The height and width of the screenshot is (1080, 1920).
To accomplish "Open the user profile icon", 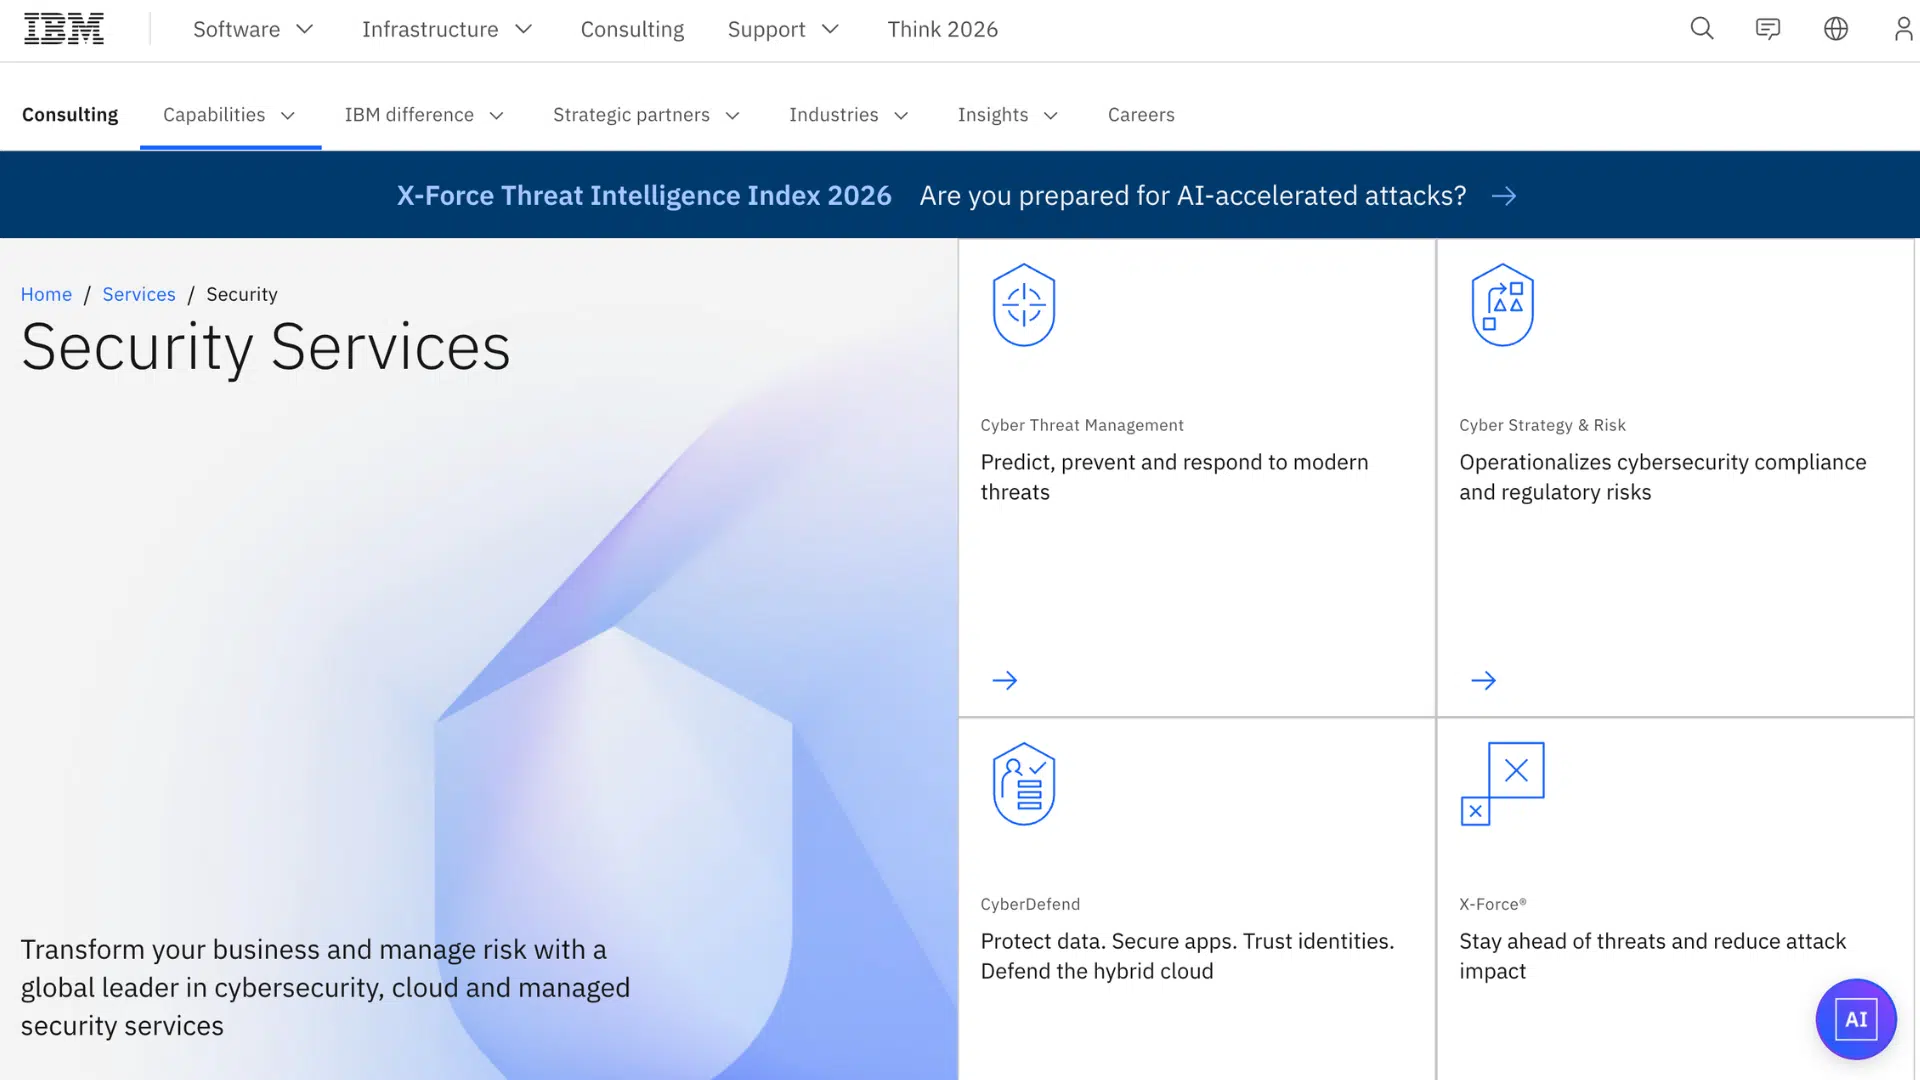I will (1903, 29).
